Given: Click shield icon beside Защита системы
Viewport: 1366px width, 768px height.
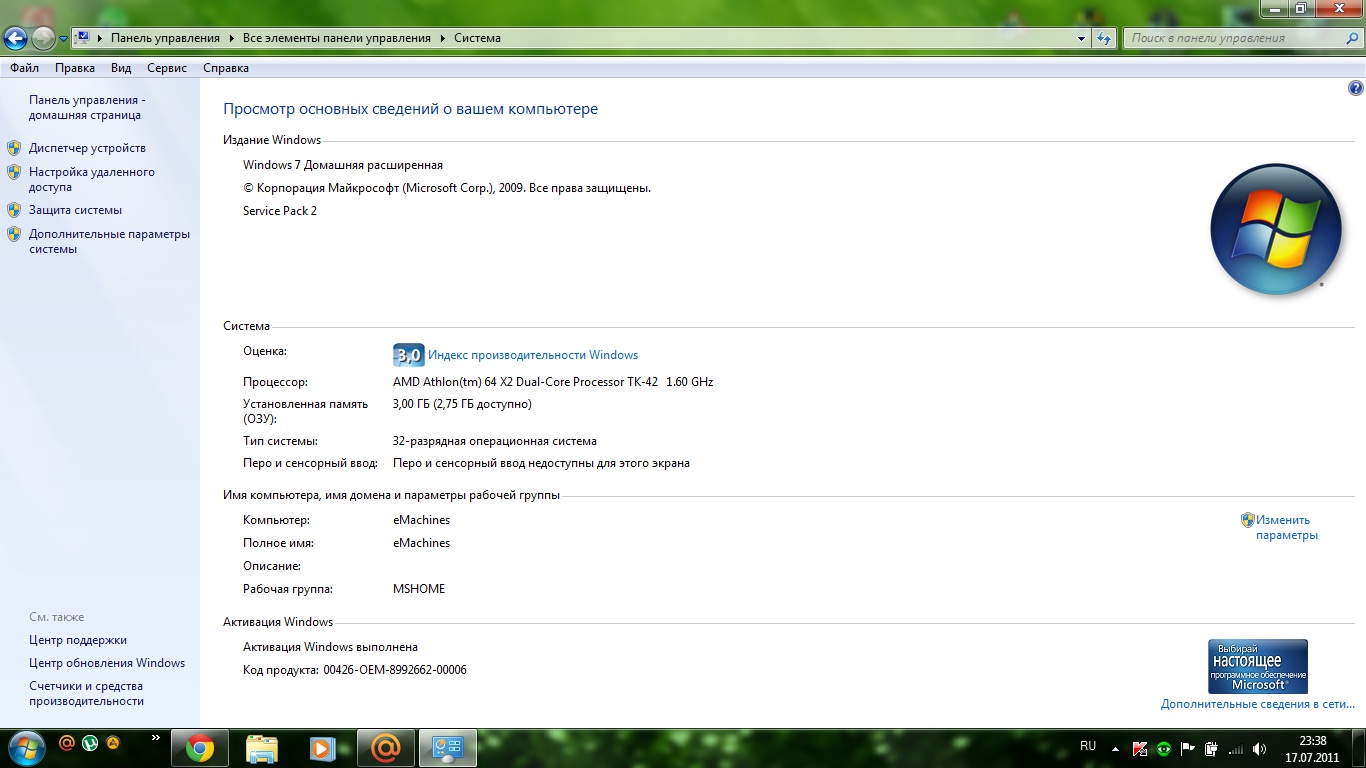Looking at the screenshot, I should (x=14, y=210).
